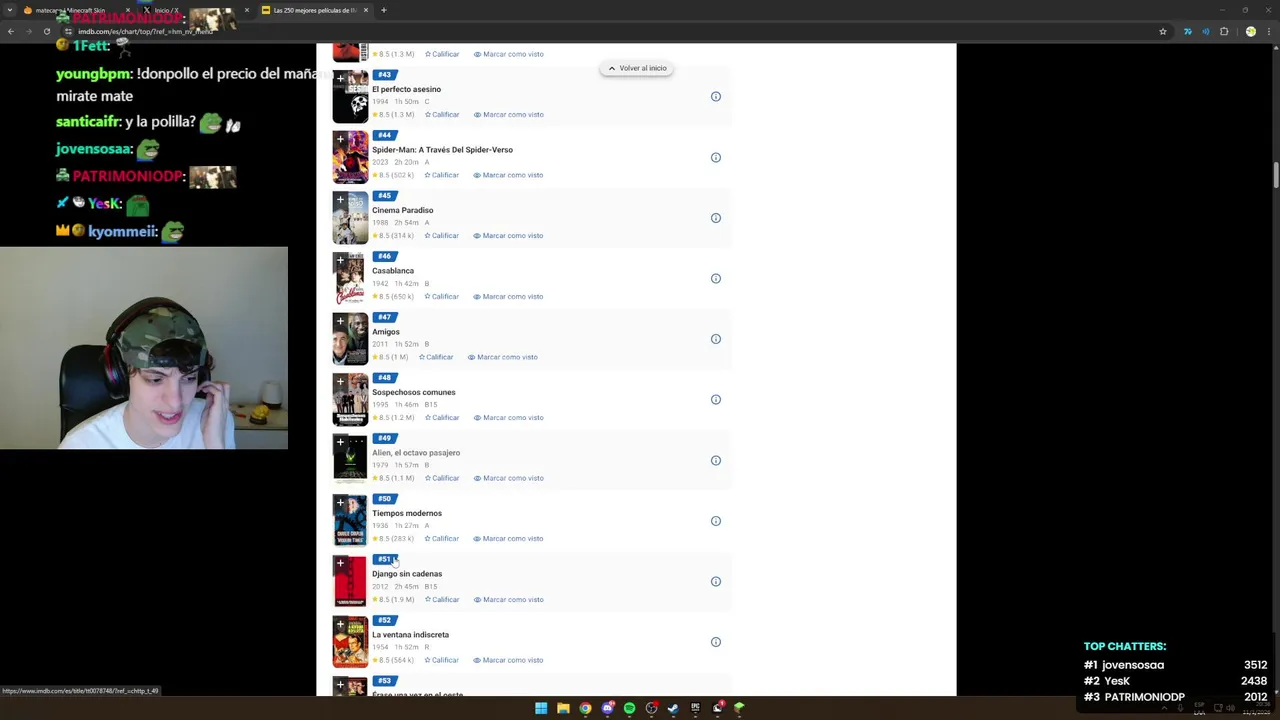Open Chrome profile avatar
This screenshot has height=720, width=1280.
(1250, 31)
